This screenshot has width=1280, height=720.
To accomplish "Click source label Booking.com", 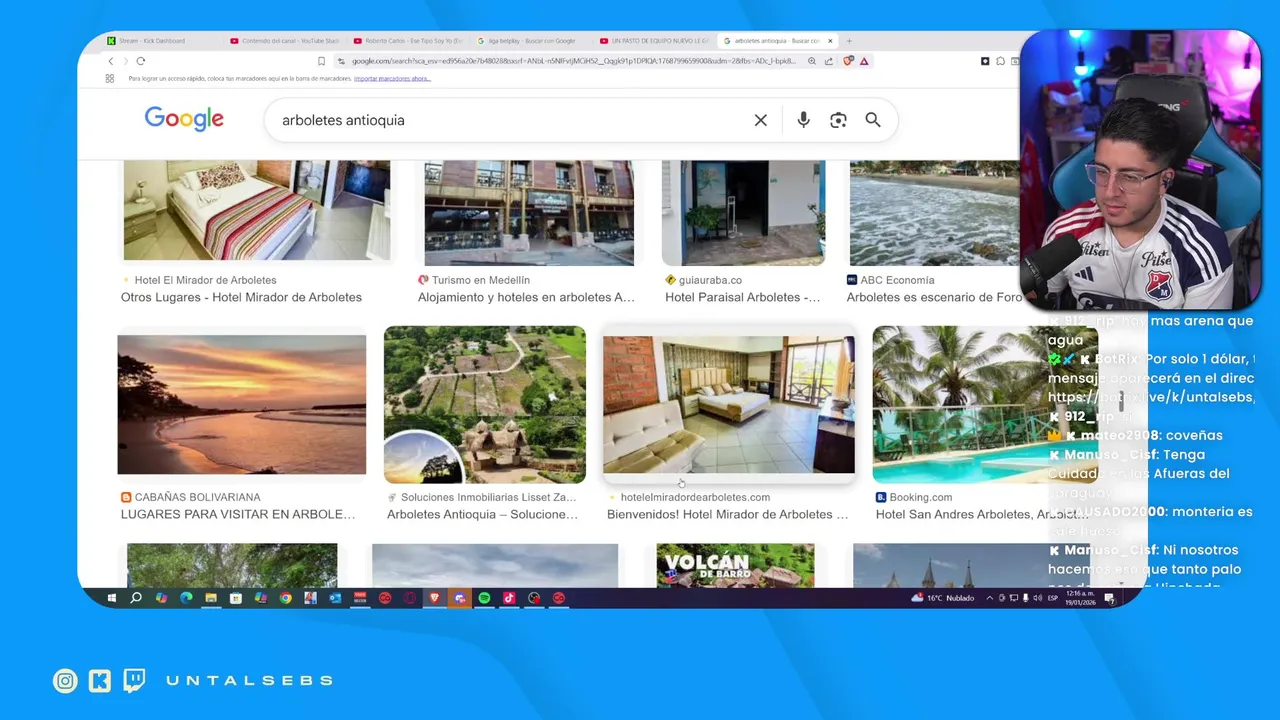I will pos(921,497).
